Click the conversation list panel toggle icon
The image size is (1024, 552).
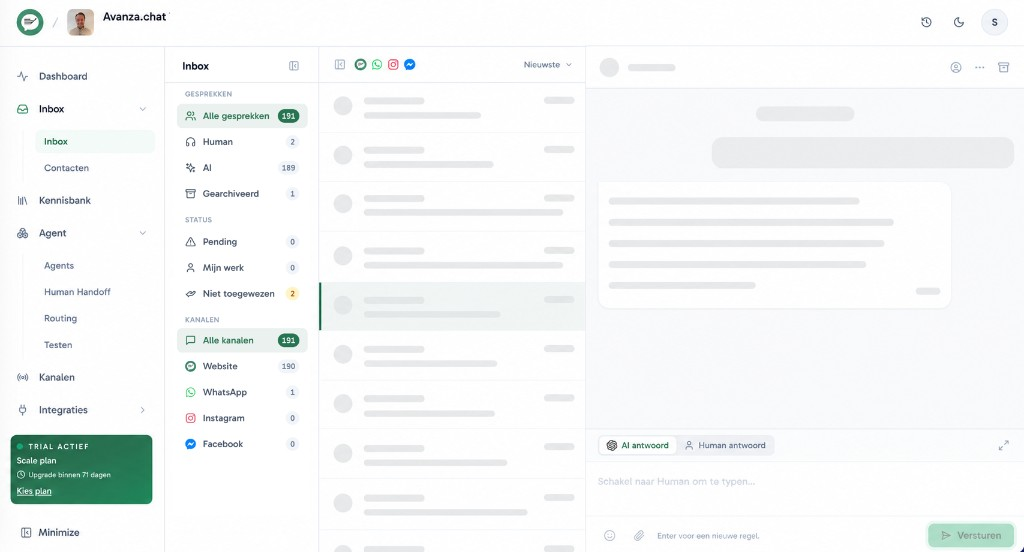click(x=340, y=65)
